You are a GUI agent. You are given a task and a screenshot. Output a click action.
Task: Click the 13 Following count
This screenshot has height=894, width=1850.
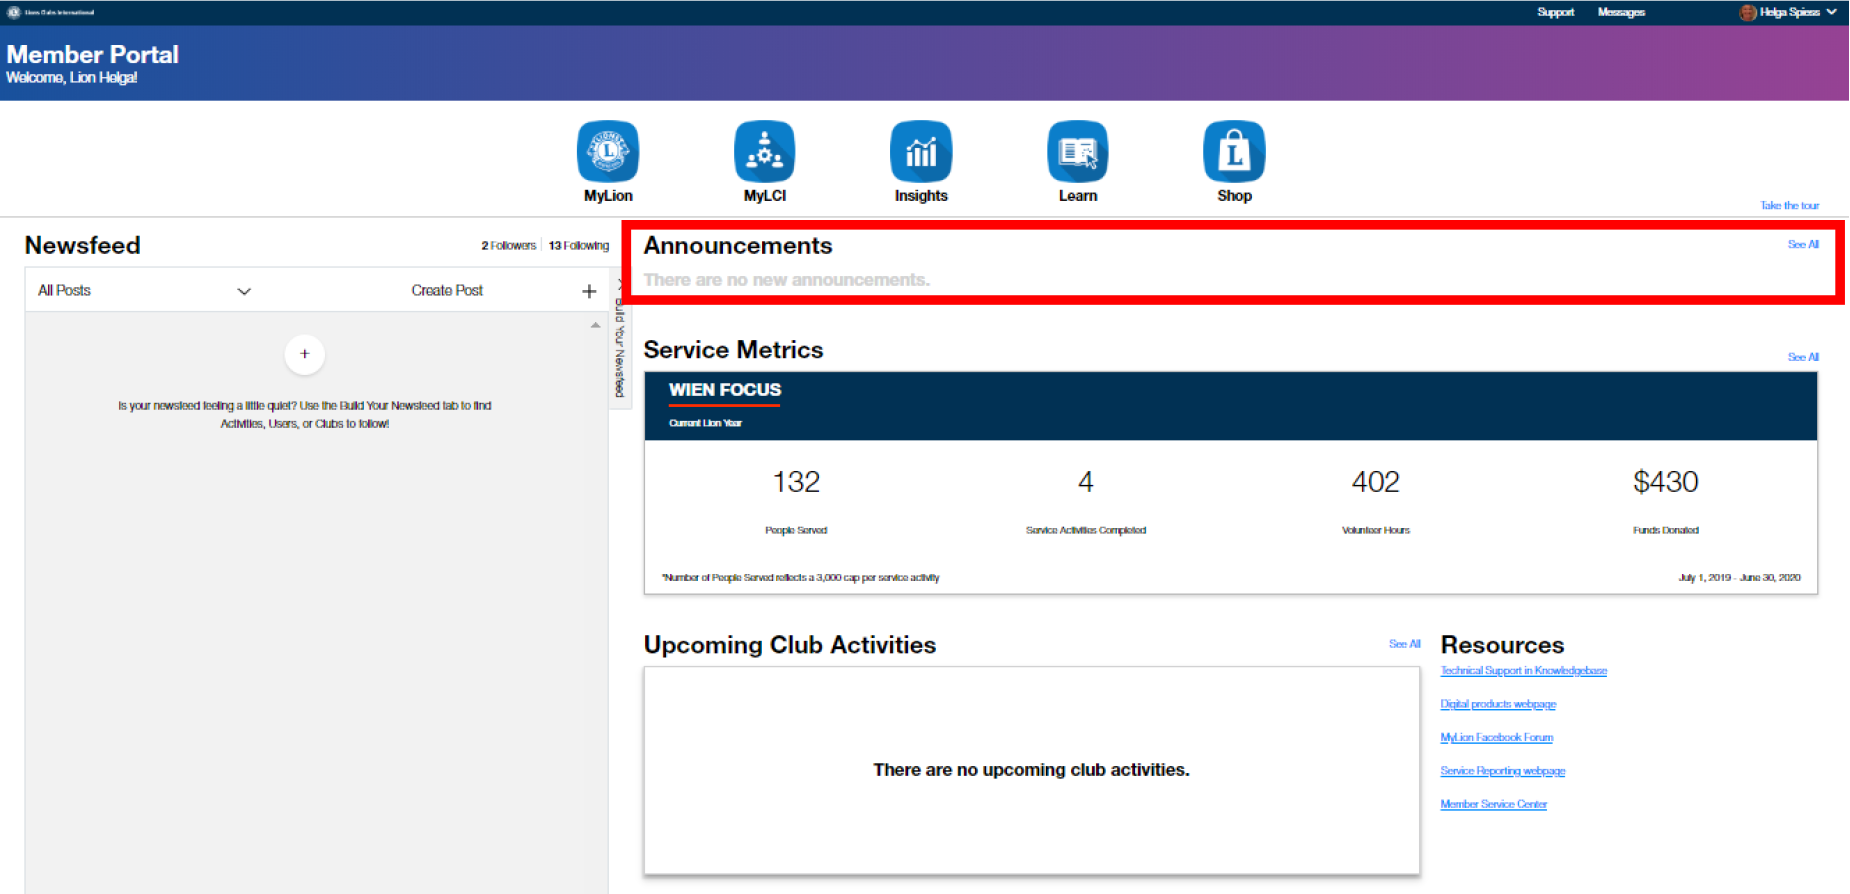point(578,245)
